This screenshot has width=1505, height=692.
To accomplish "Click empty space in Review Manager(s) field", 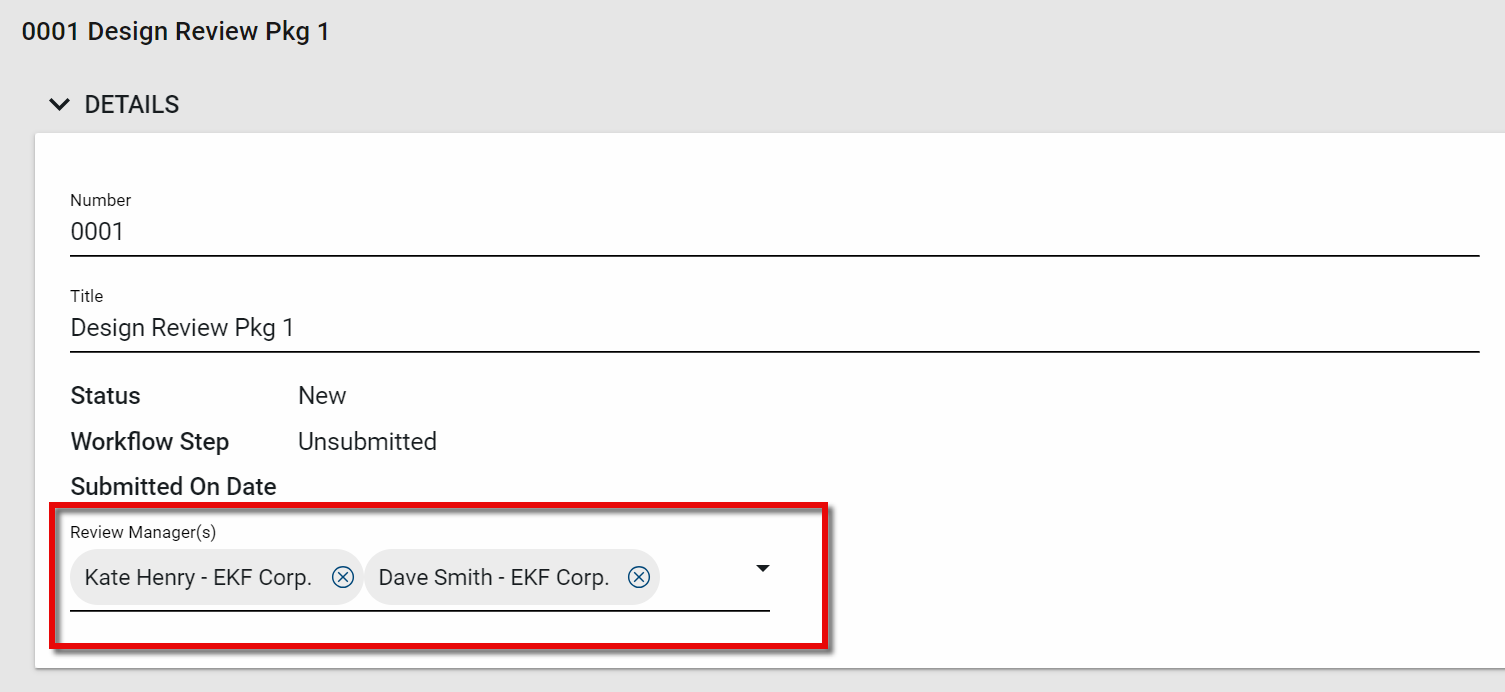I will point(705,578).
